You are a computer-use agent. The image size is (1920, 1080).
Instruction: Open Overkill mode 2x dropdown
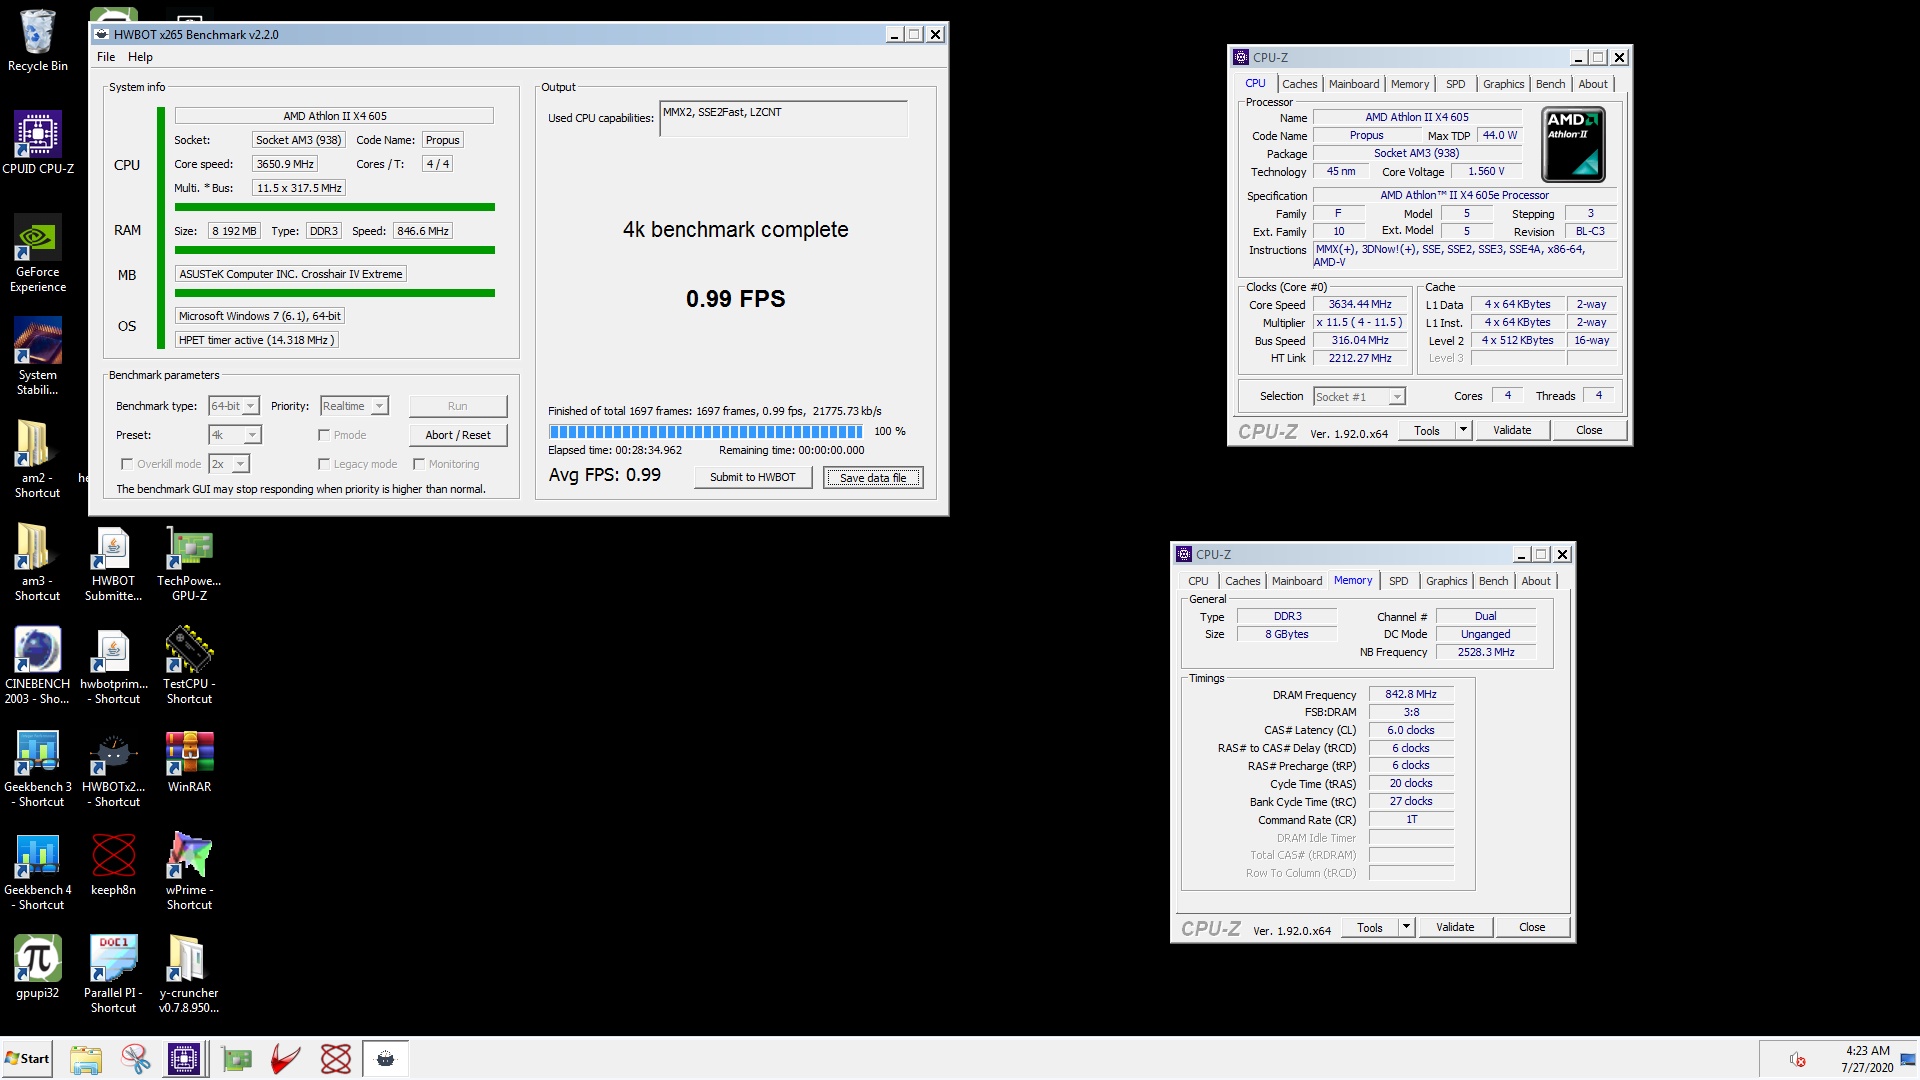pos(229,464)
